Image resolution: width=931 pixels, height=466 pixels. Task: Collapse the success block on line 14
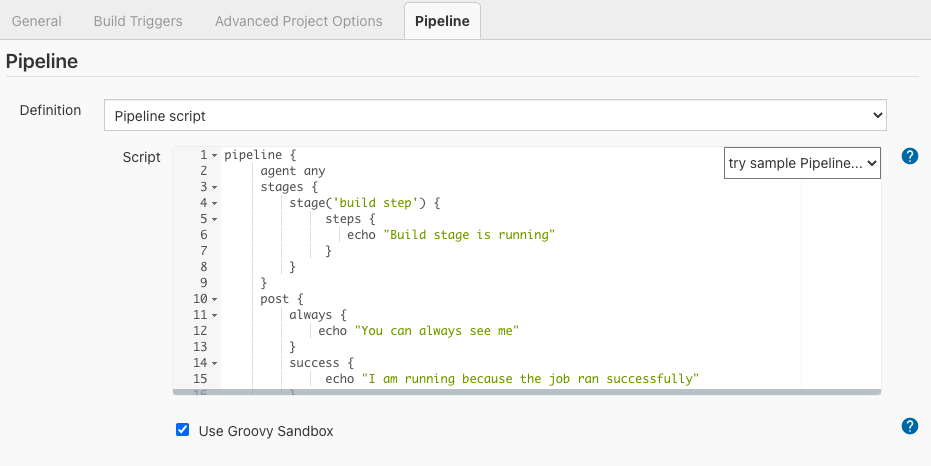coord(214,364)
